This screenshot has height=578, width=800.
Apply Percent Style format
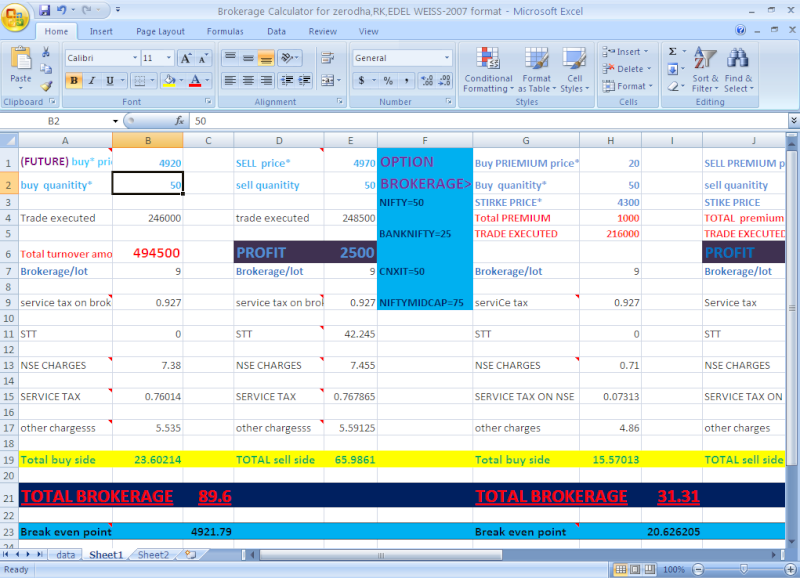[x=388, y=81]
